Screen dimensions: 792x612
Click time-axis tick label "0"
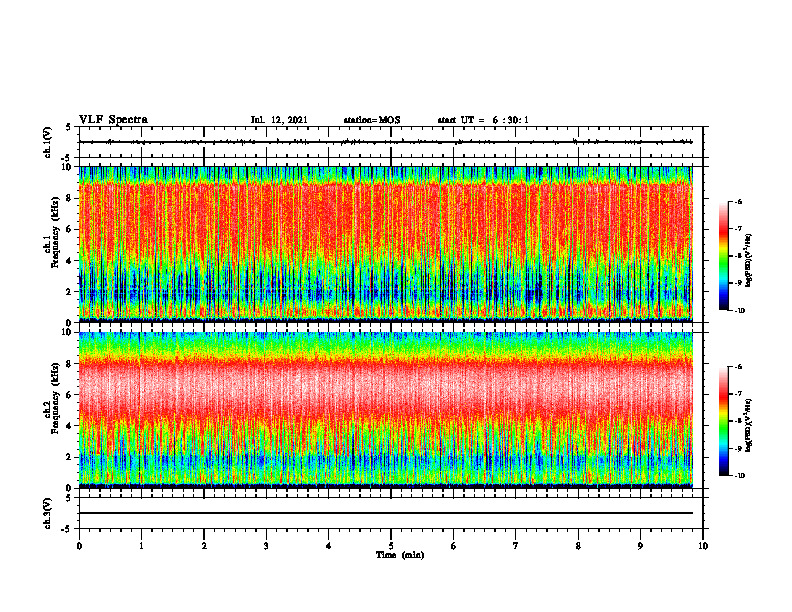[x=79, y=546]
